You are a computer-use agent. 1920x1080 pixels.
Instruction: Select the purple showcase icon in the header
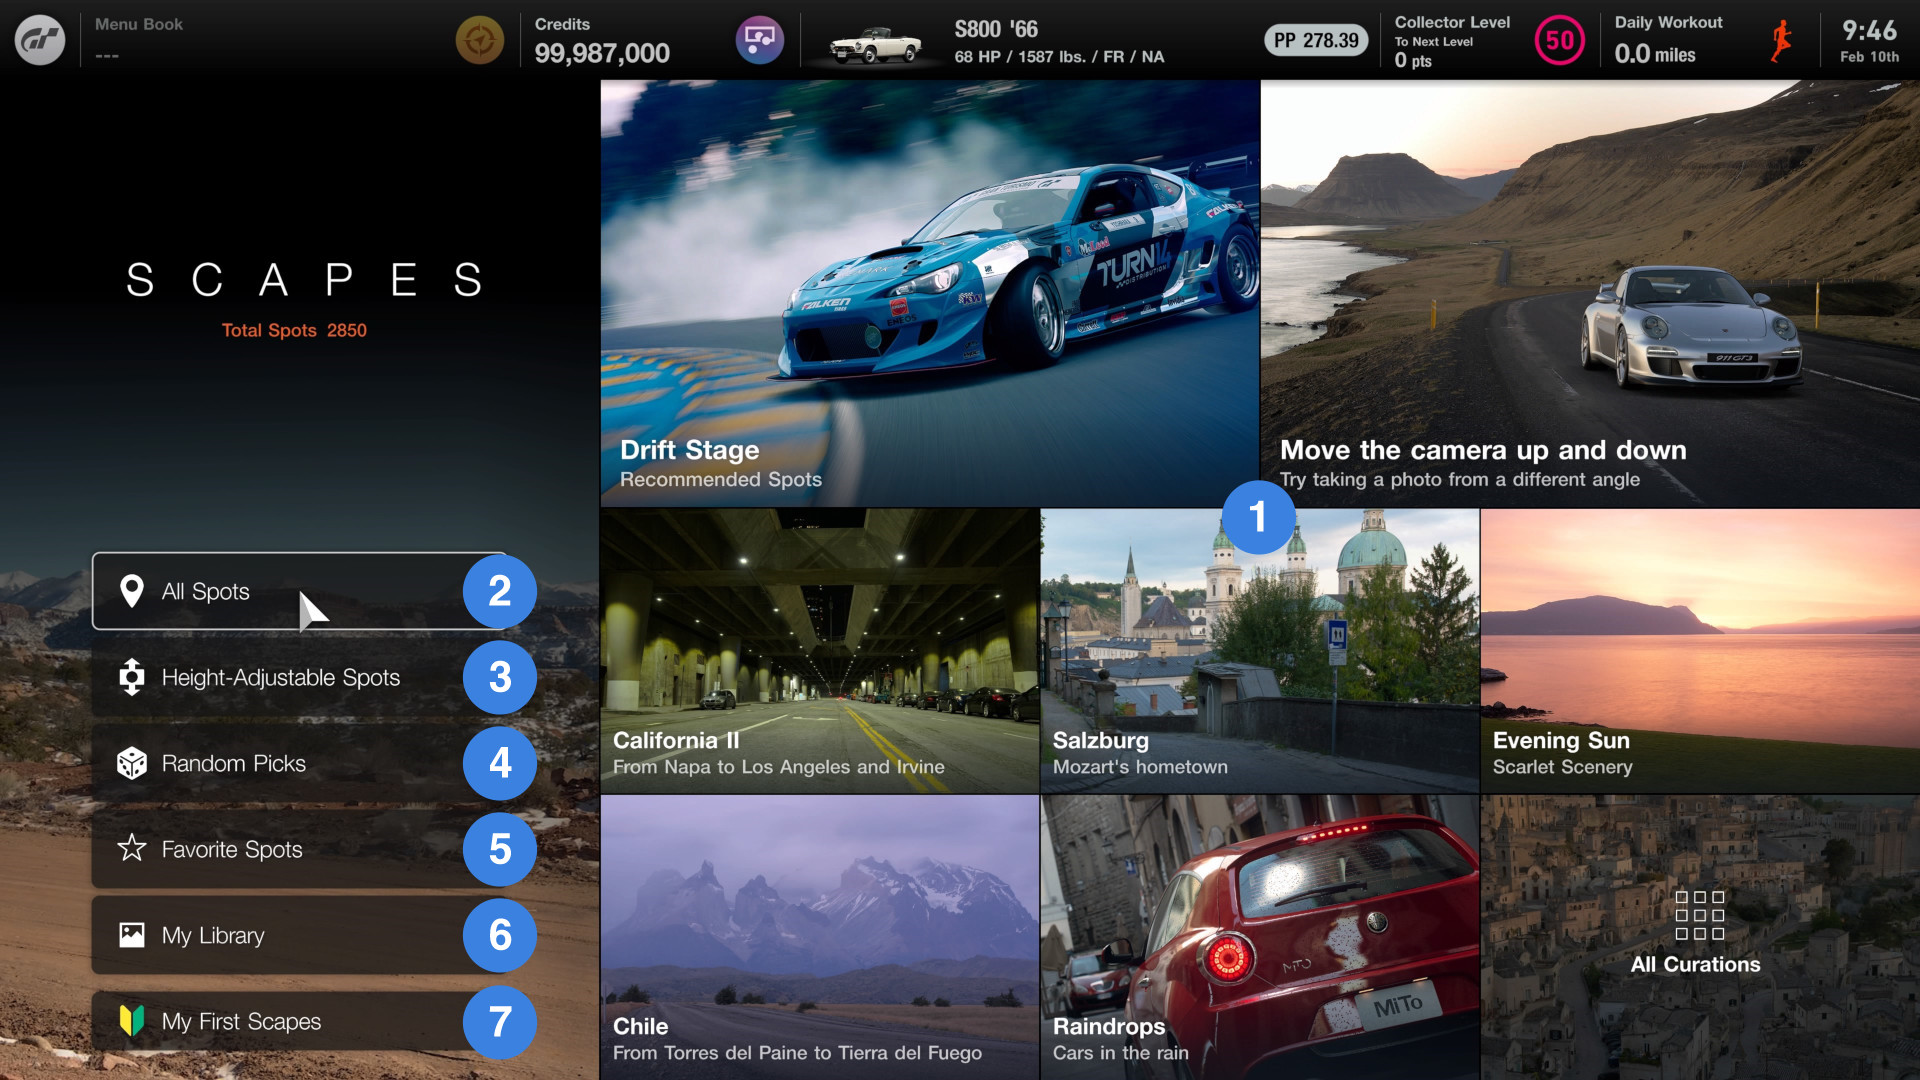click(x=760, y=40)
